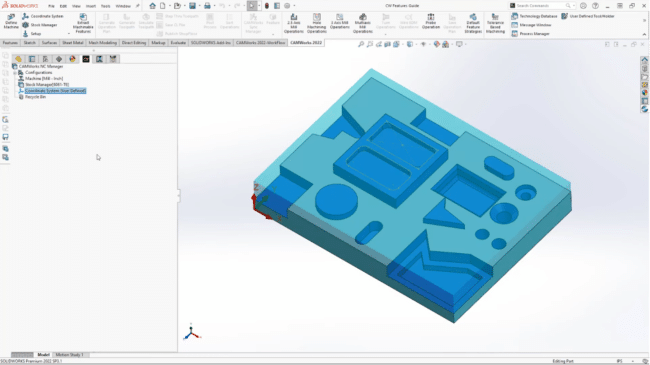The width and height of the screenshot is (650, 365).
Task: Open the File menu
Action: (51, 6)
